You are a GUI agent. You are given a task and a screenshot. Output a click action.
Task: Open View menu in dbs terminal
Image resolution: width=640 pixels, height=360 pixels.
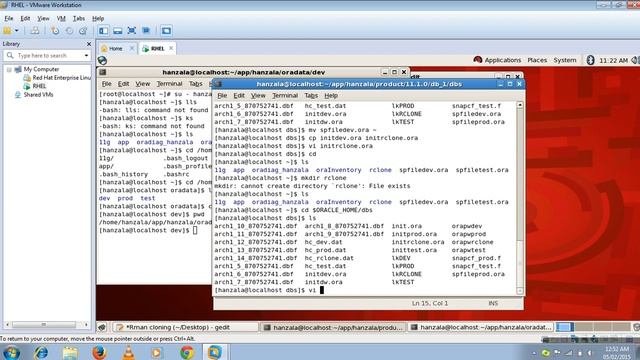258,96
